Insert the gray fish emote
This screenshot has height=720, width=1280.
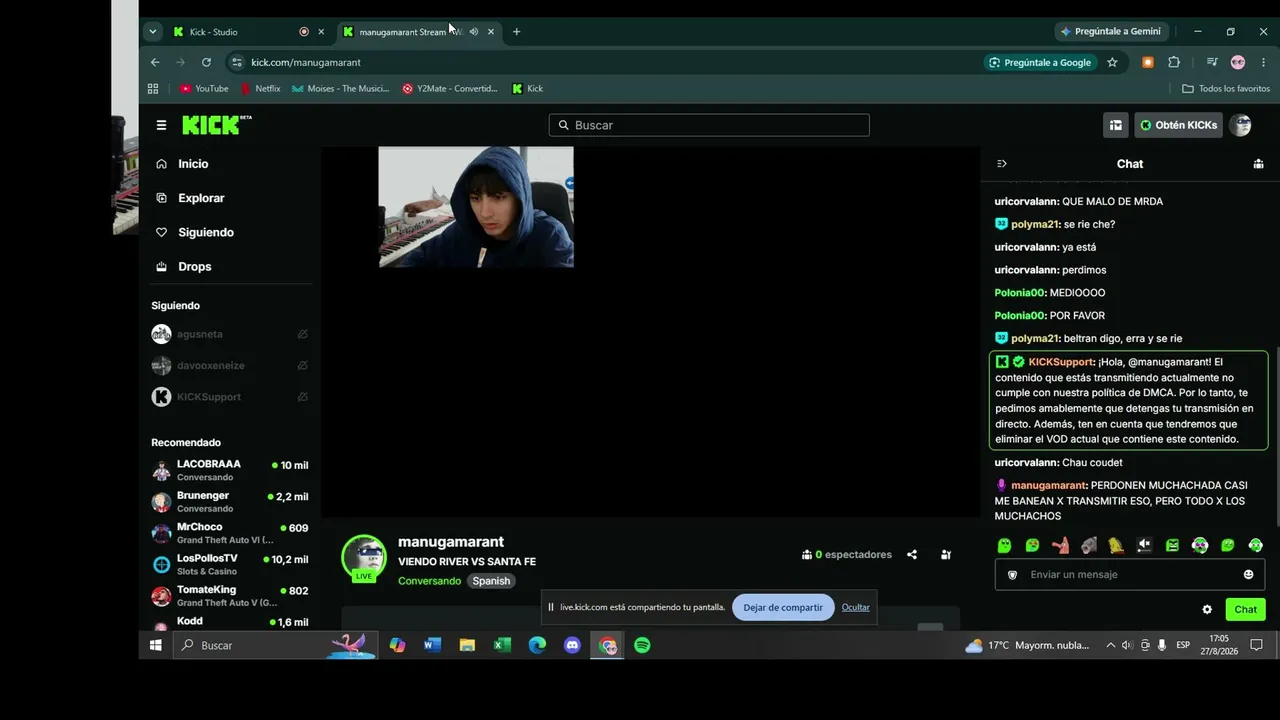point(1089,545)
